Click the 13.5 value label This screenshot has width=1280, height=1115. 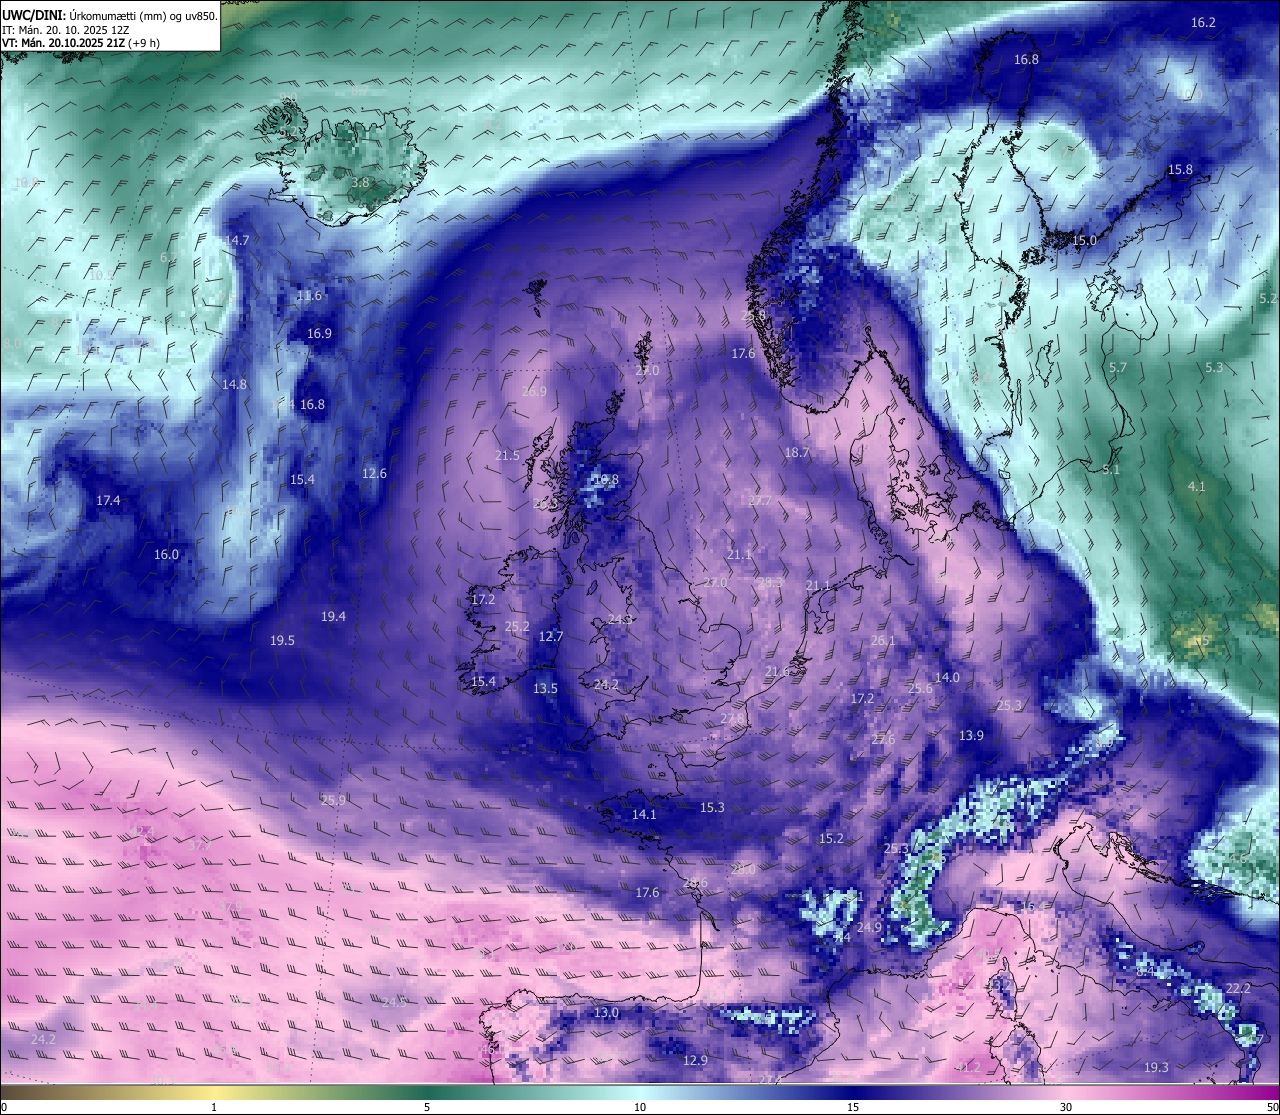click(545, 688)
